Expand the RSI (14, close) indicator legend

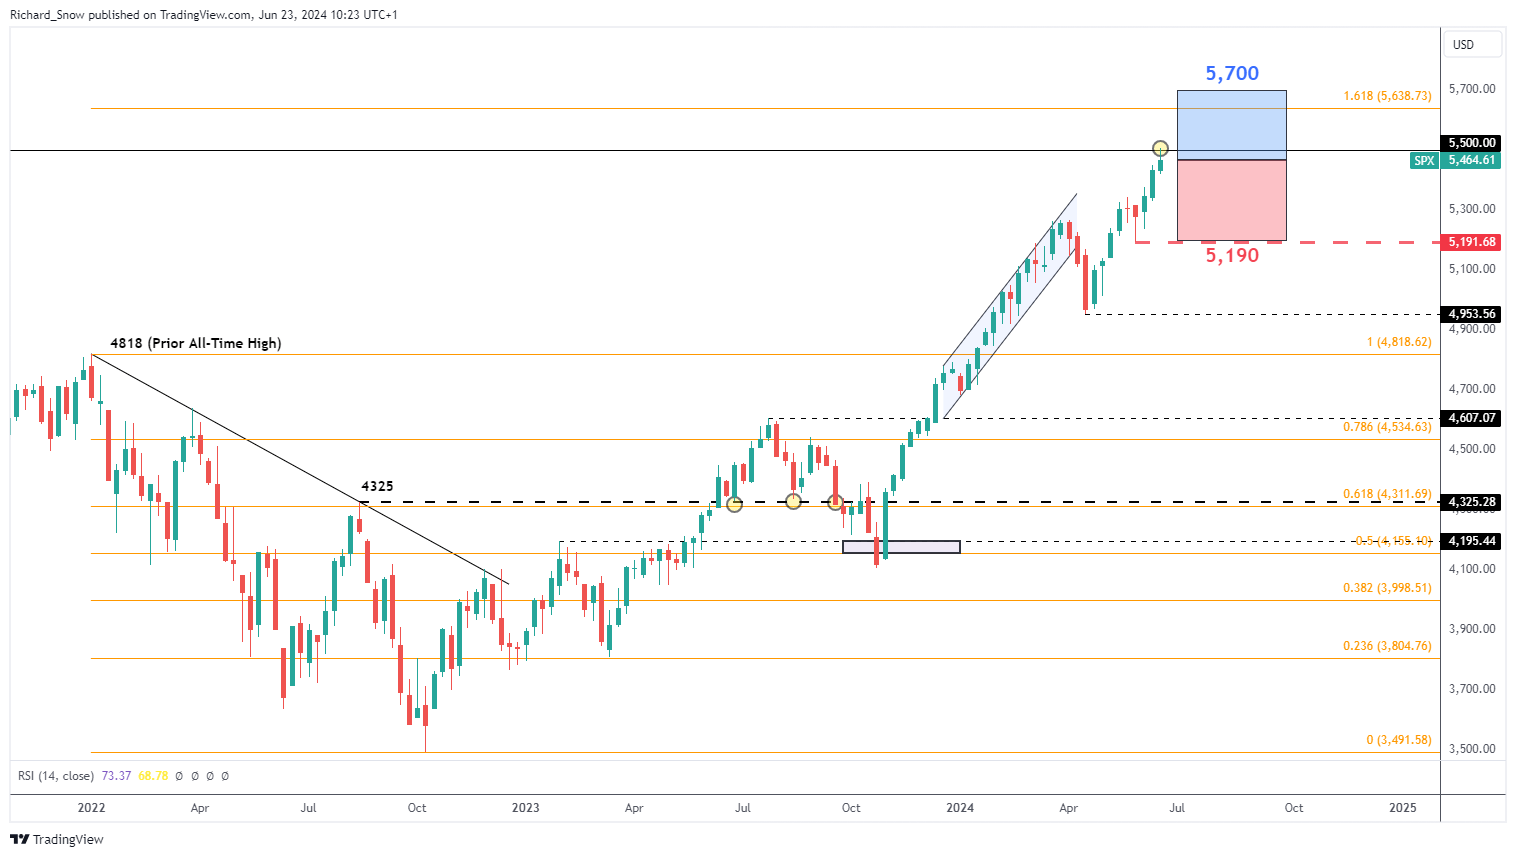56,776
